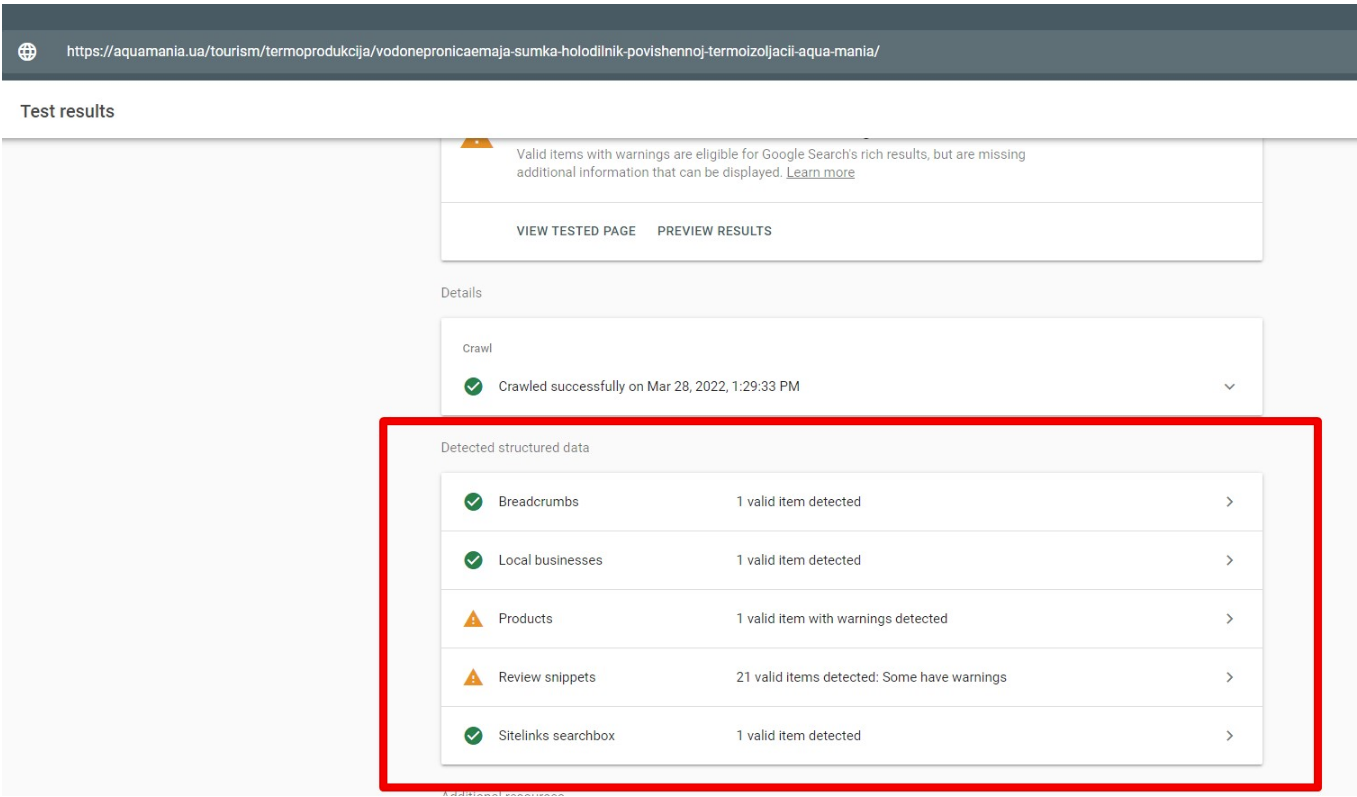The image size is (1357, 797).
Task: Open the Learn more link
Action: [820, 172]
